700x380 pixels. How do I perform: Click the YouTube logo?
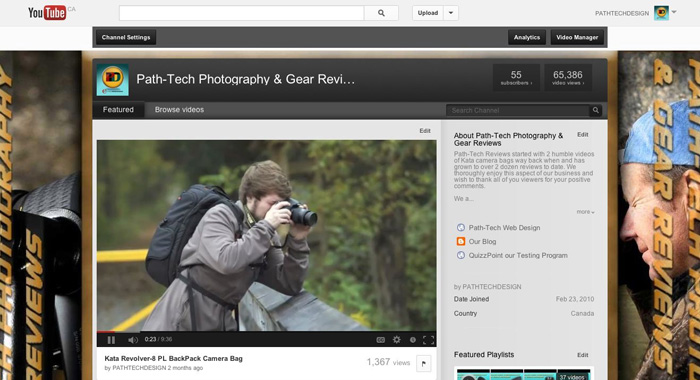[47, 13]
